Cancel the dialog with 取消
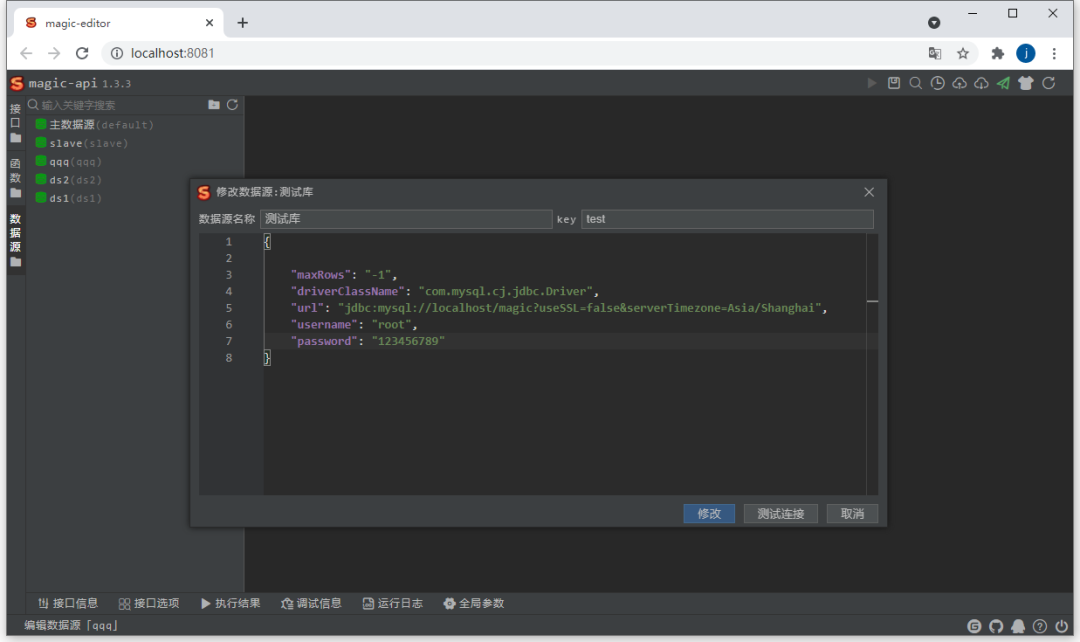This screenshot has width=1080, height=642. point(852,513)
